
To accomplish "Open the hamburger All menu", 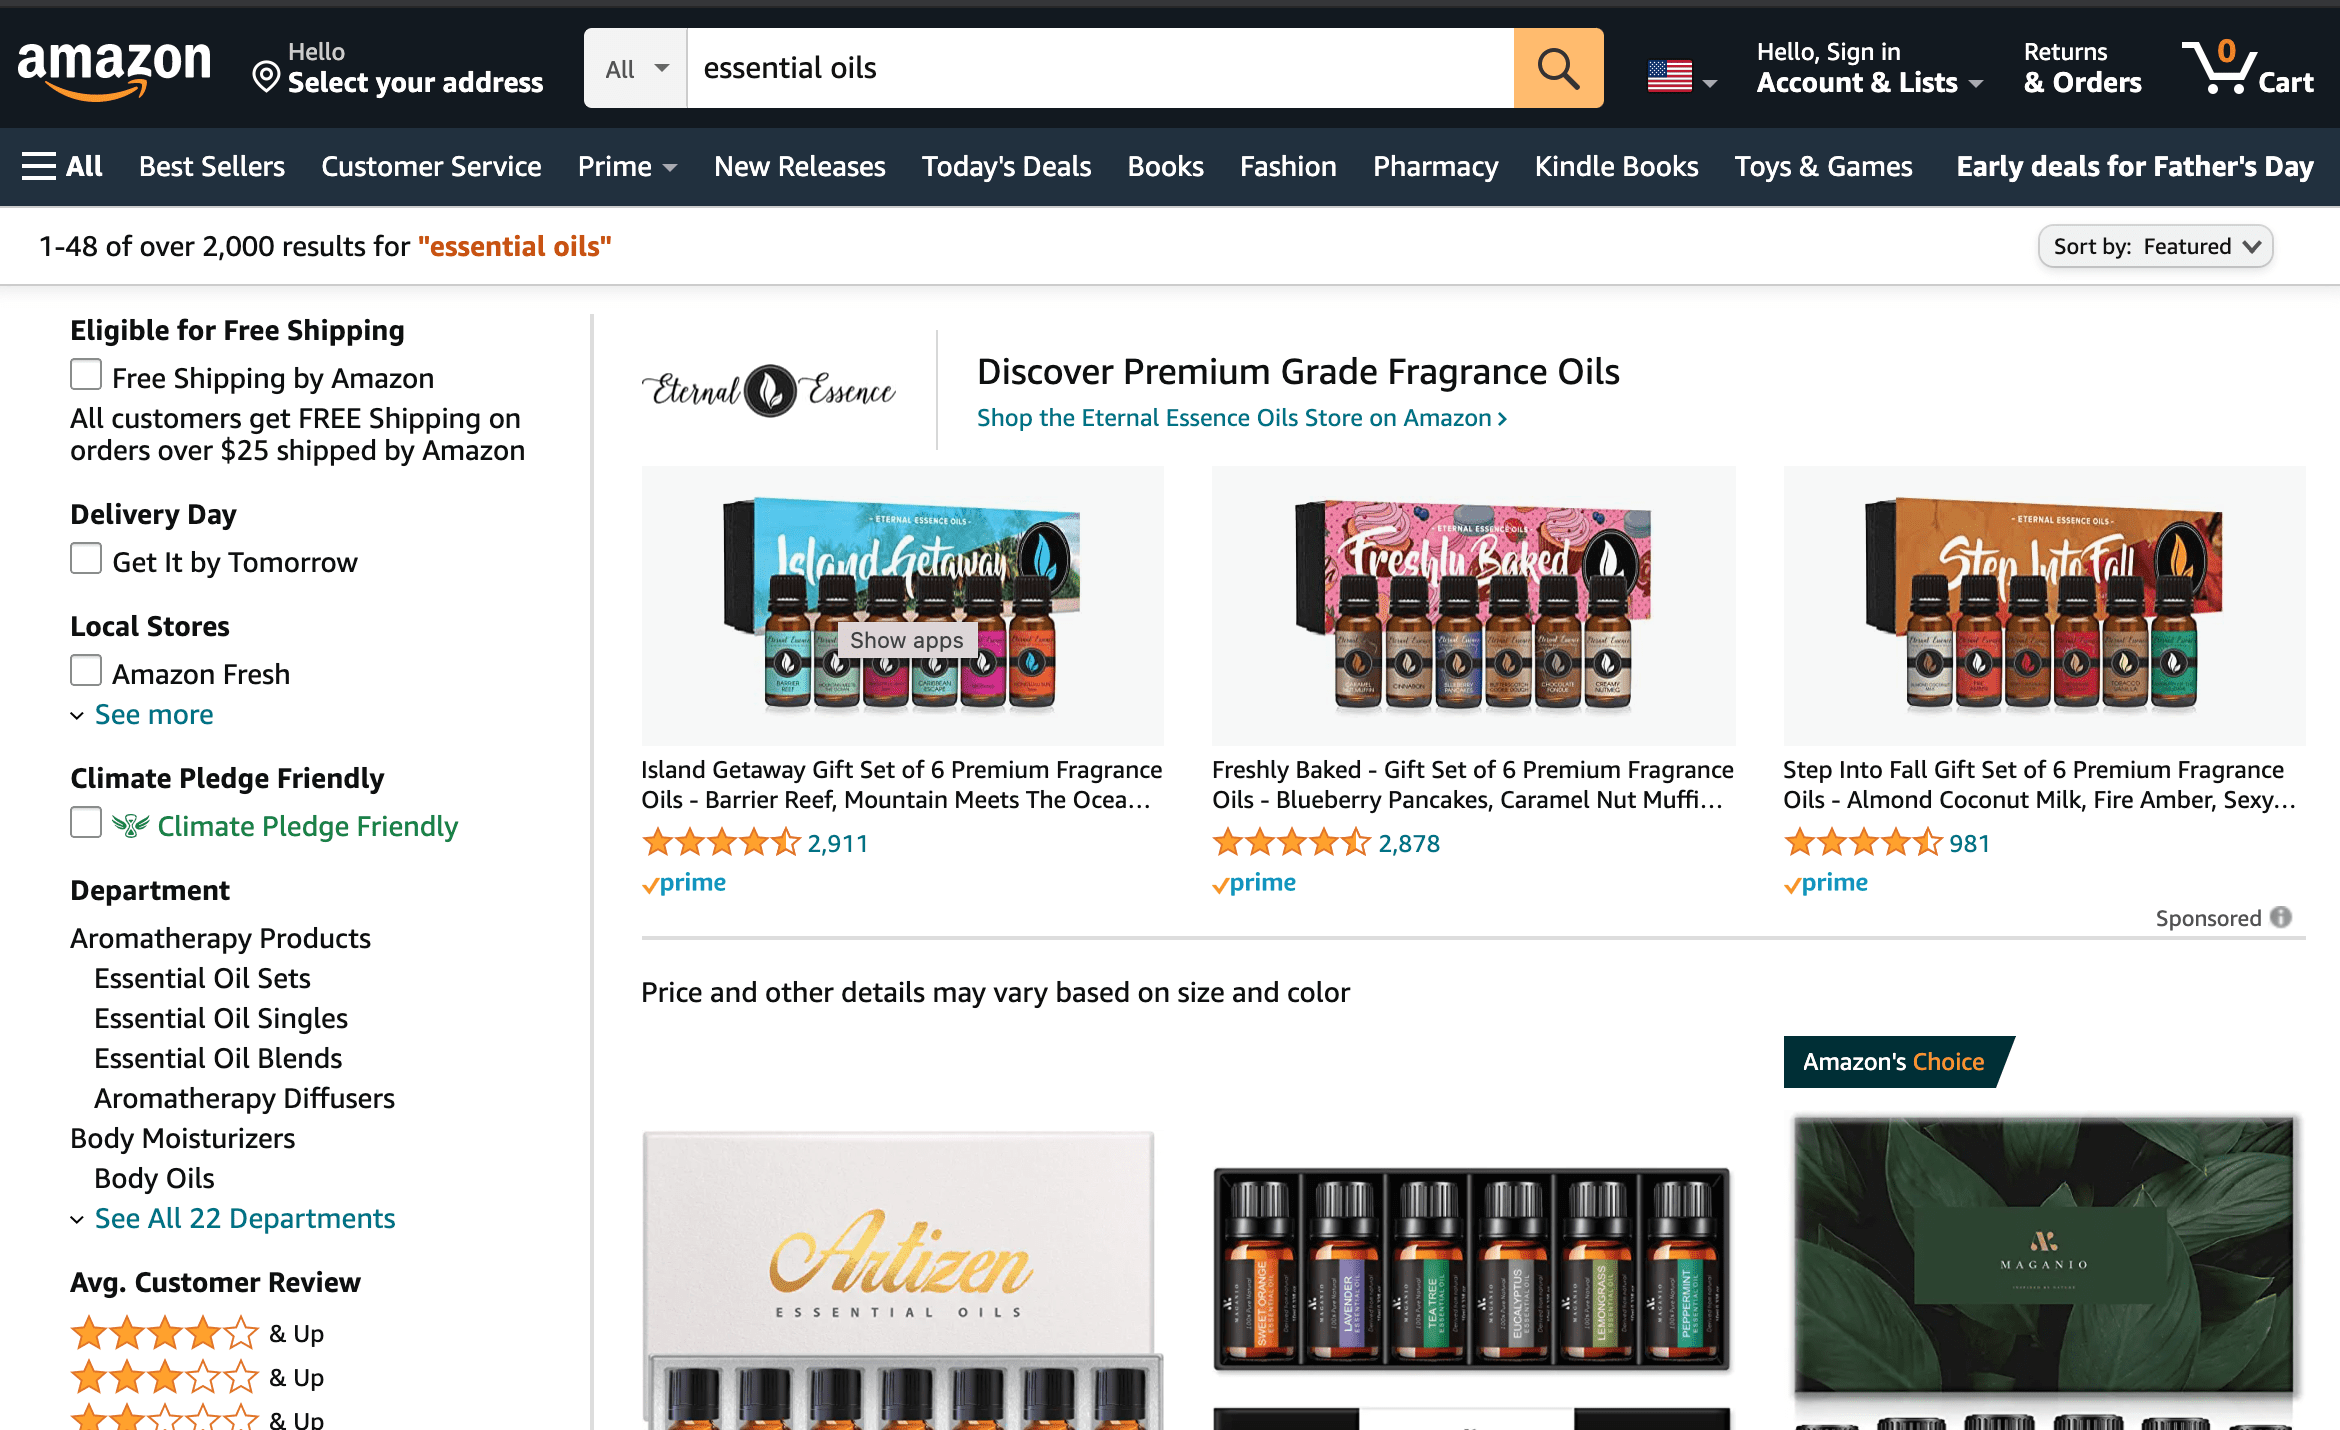I will [62, 166].
